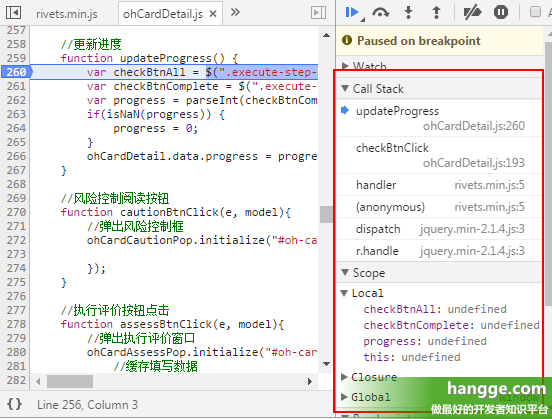Add a breakpoint on line 266
Viewport: 552px width, 419px height.
click(16, 156)
